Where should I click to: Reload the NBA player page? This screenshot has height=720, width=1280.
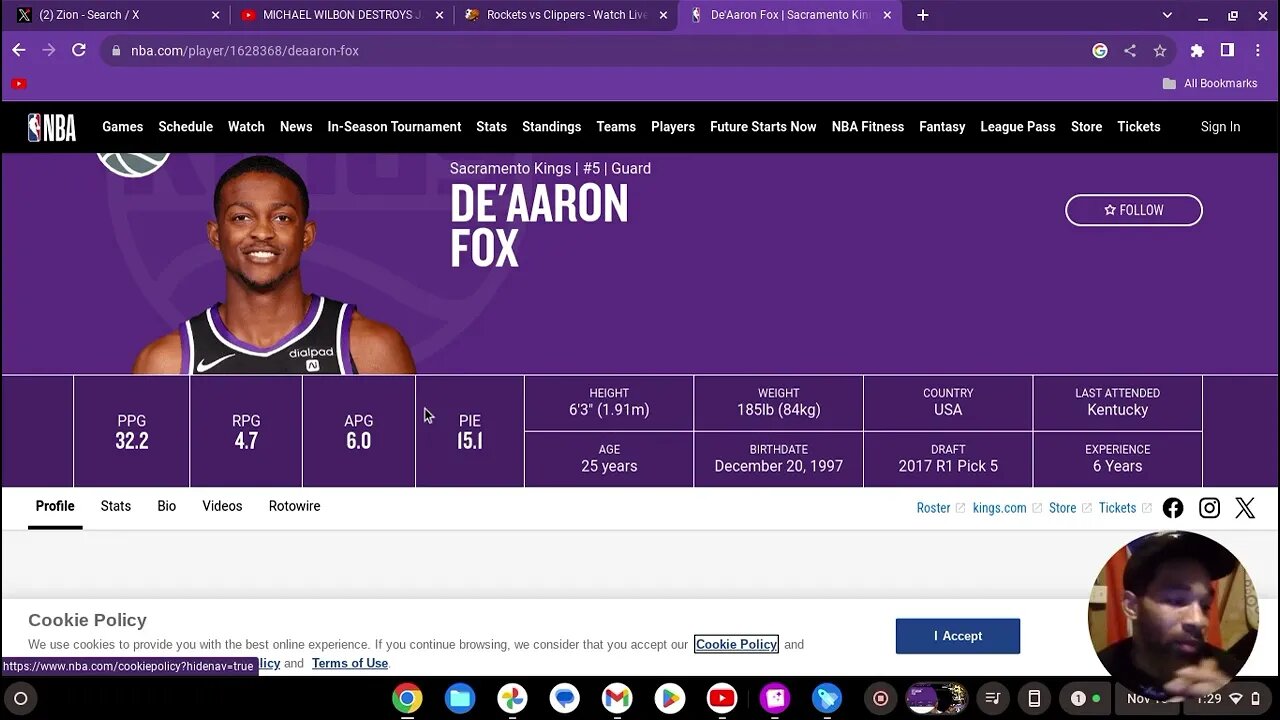[x=79, y=50]
